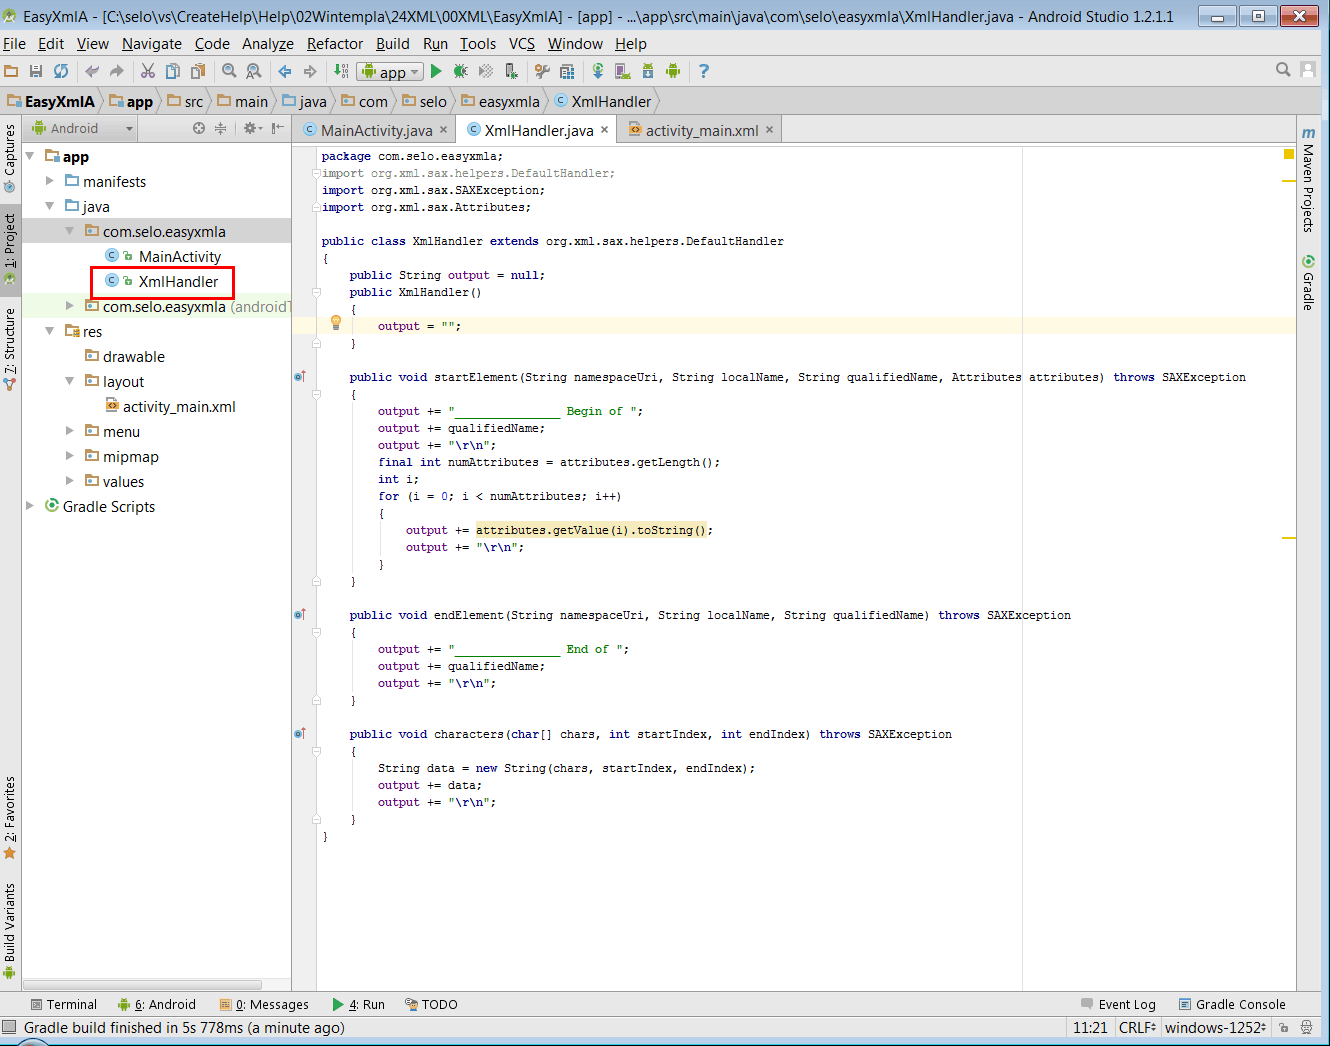The image size is (1330, 1046).
Task: Open Project Structure toolbar icon
Action: (567, 71)
